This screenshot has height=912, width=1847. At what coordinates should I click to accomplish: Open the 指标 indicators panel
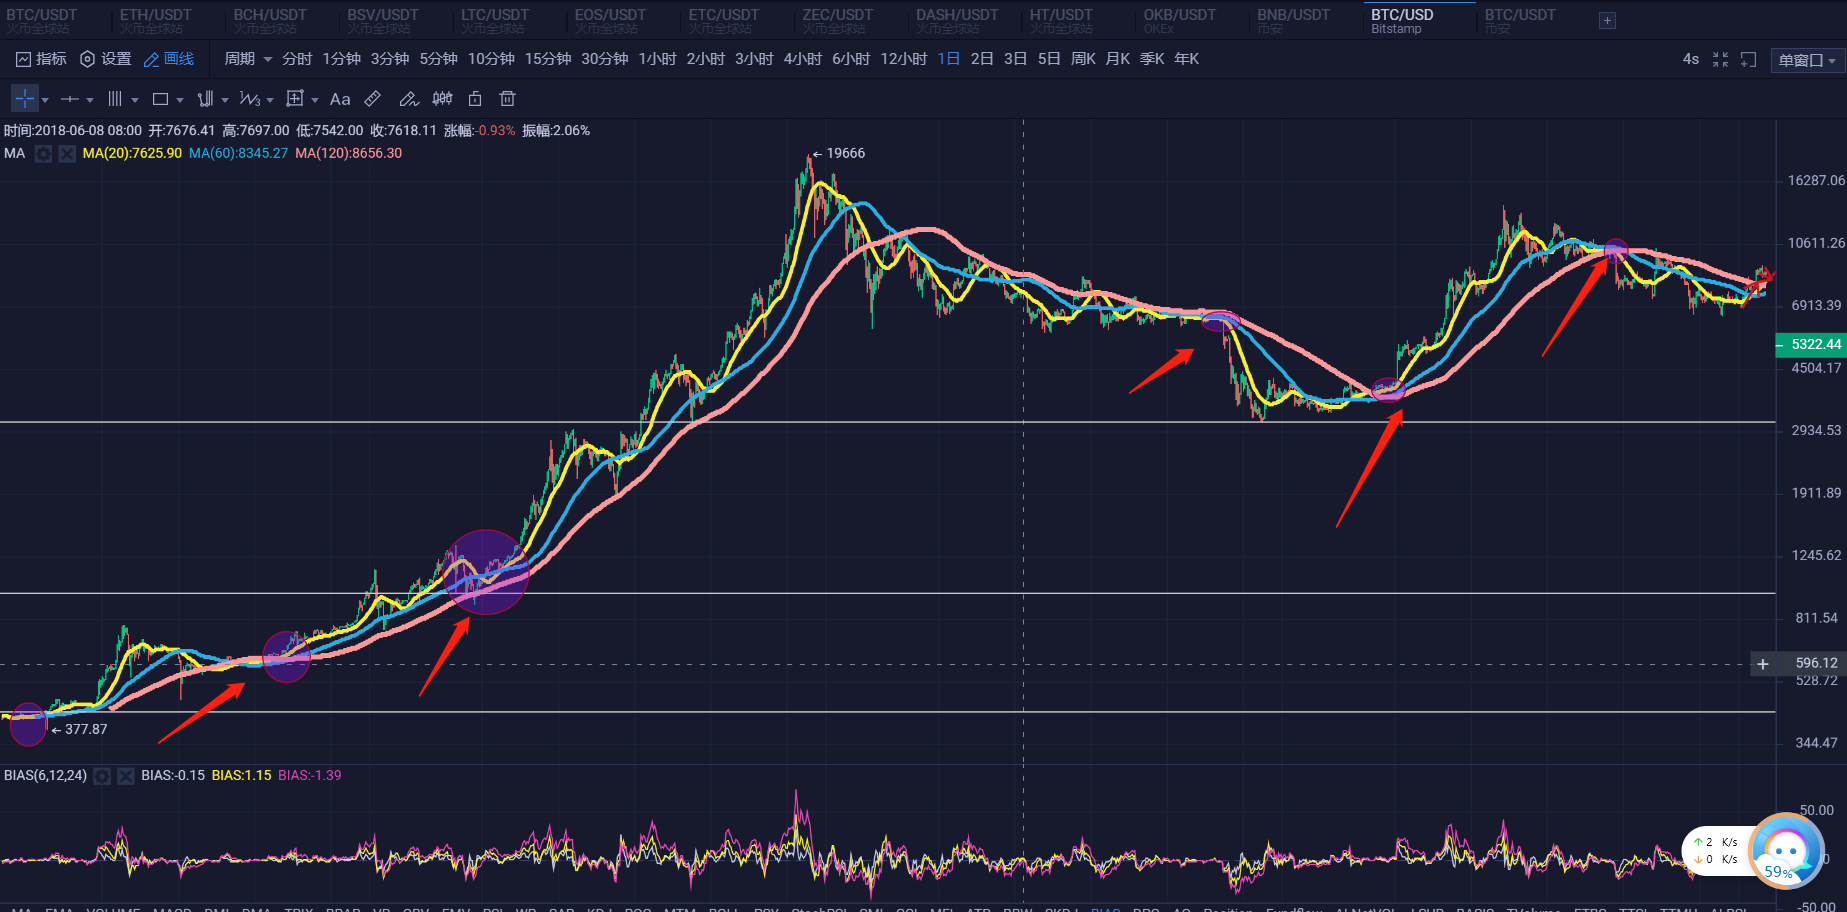click(x=41, y=59)
